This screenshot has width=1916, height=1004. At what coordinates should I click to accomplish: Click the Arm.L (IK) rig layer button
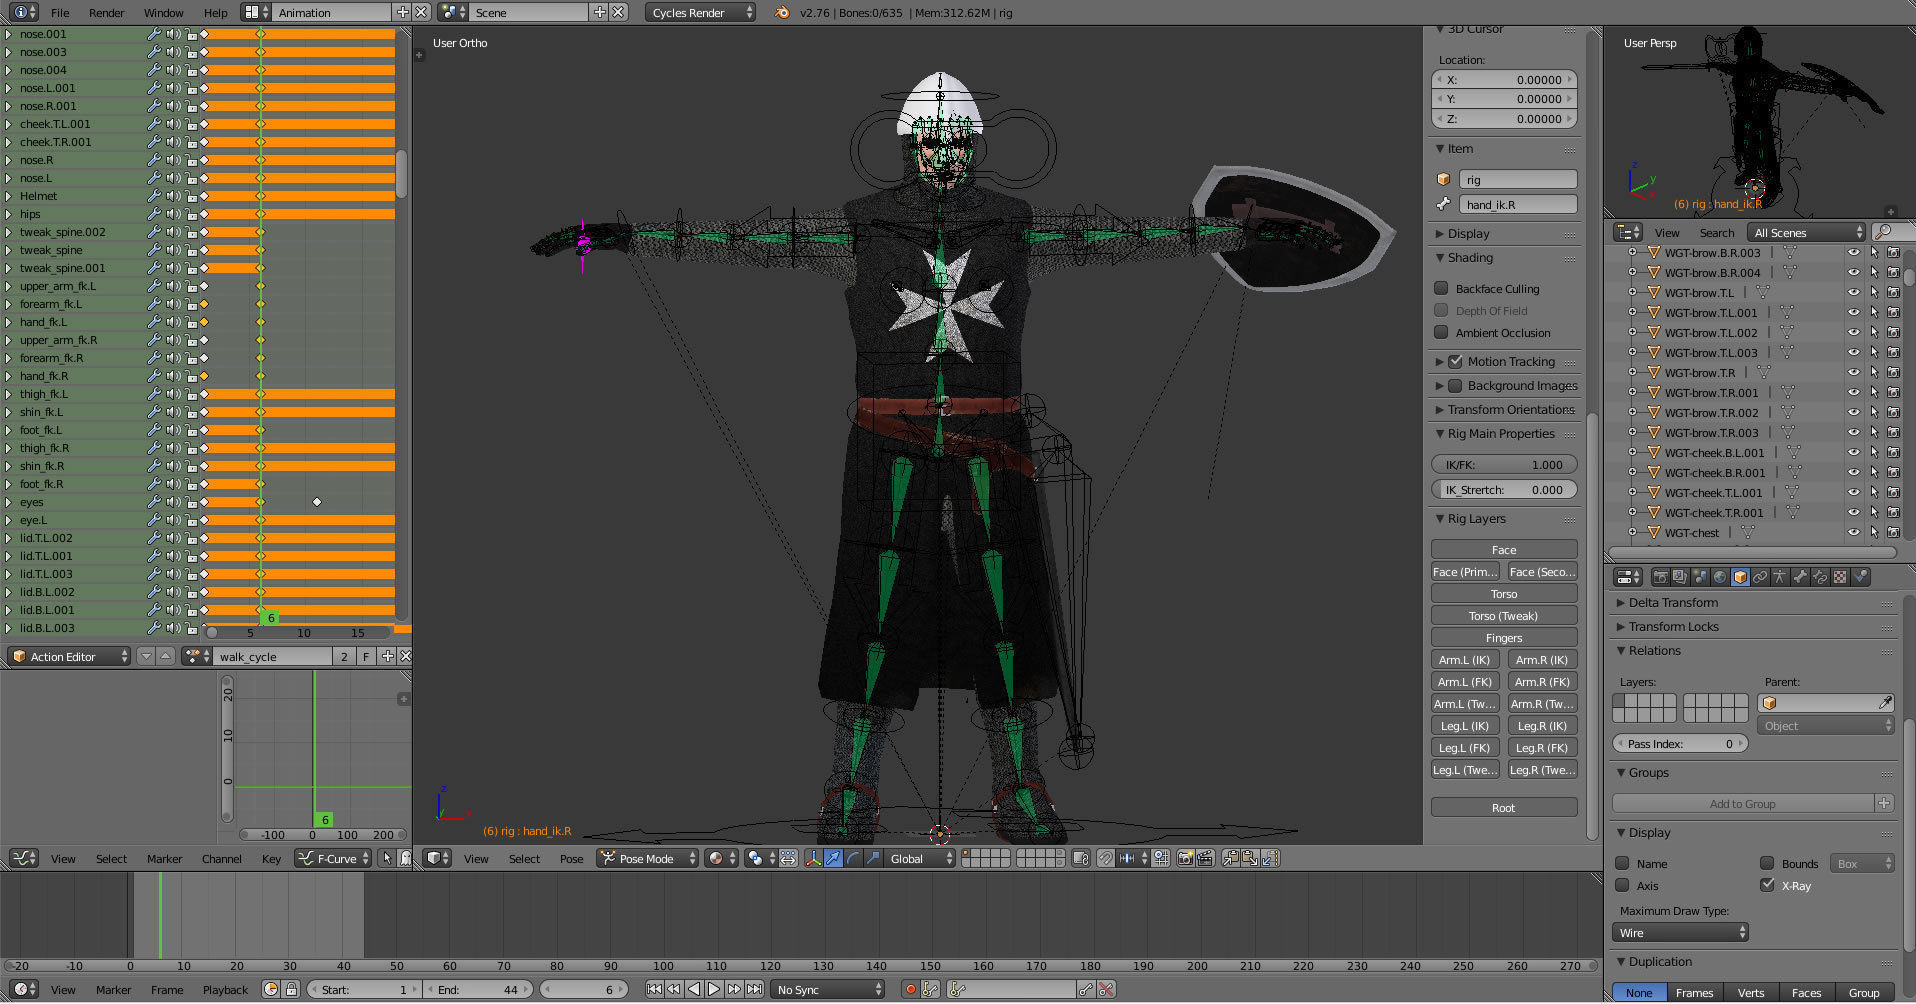point(1464,659)
